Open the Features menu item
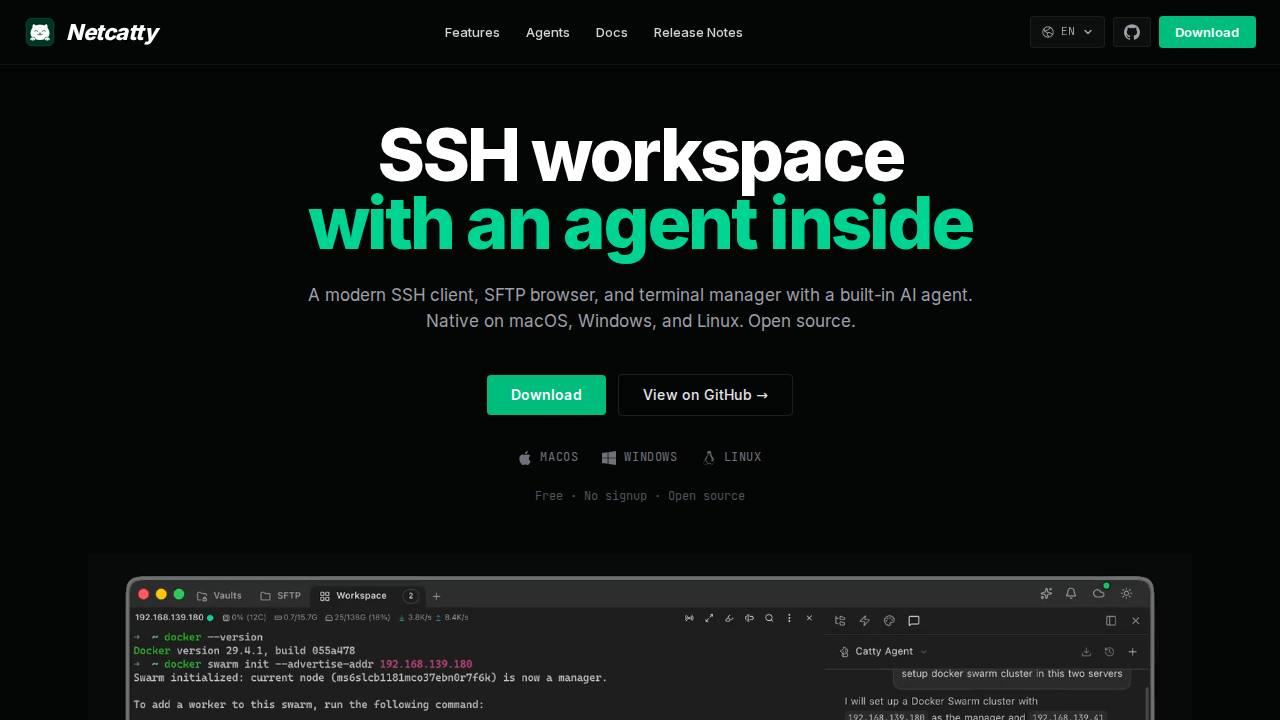The width and height of the screenshot is (1280, 720). click(472, 32)
